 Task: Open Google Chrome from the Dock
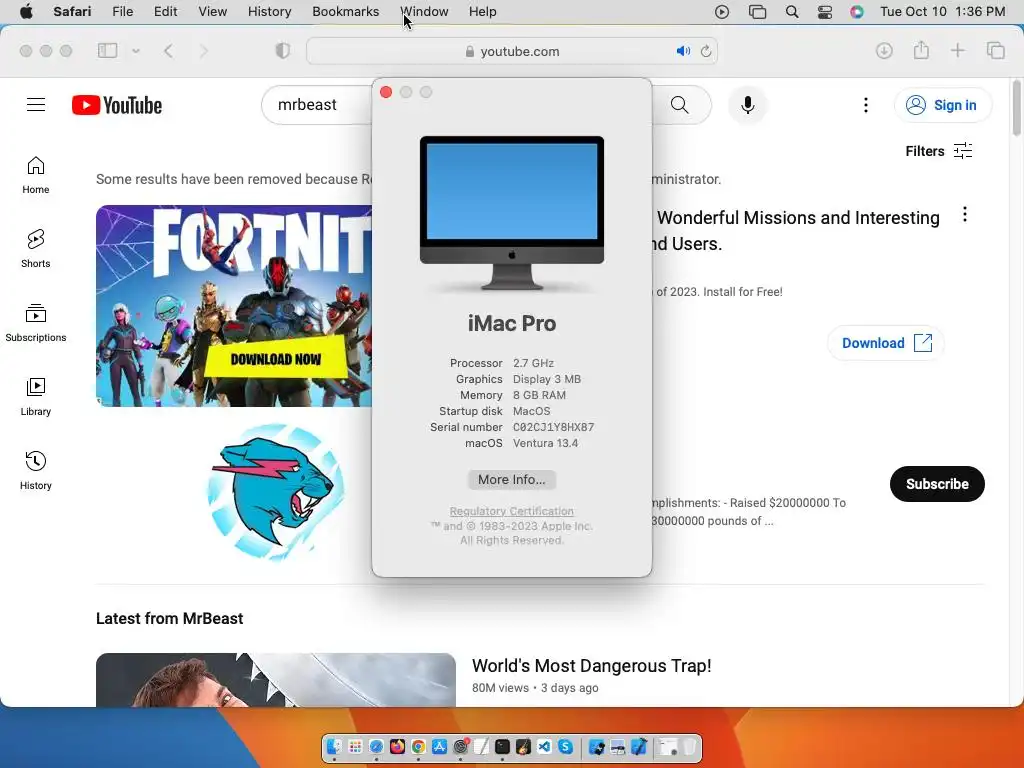coord(418,746)
